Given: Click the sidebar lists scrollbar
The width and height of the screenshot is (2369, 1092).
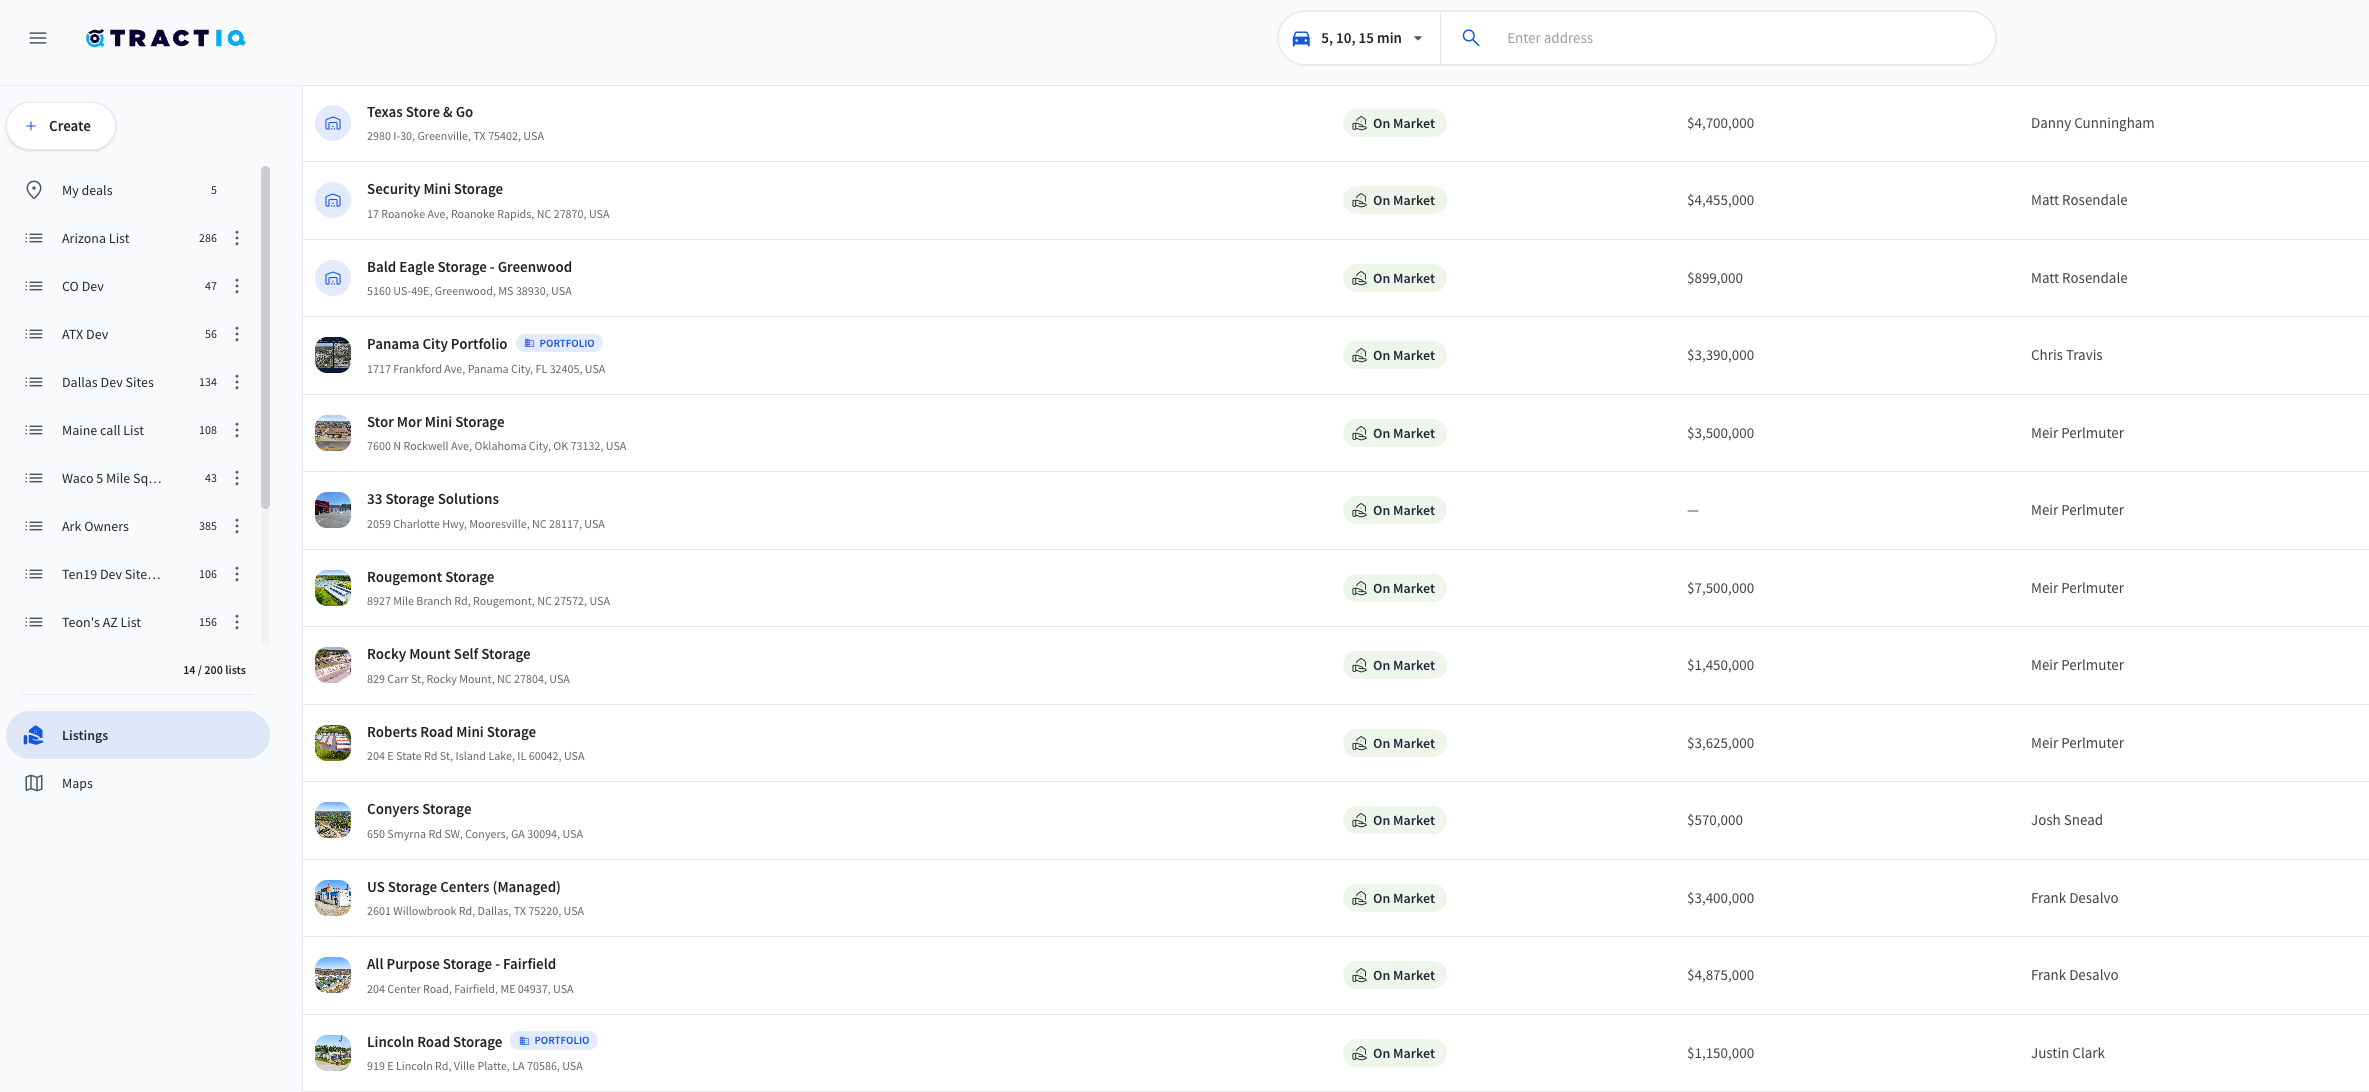Looking at the screenshot, I should tap(265, 338).
